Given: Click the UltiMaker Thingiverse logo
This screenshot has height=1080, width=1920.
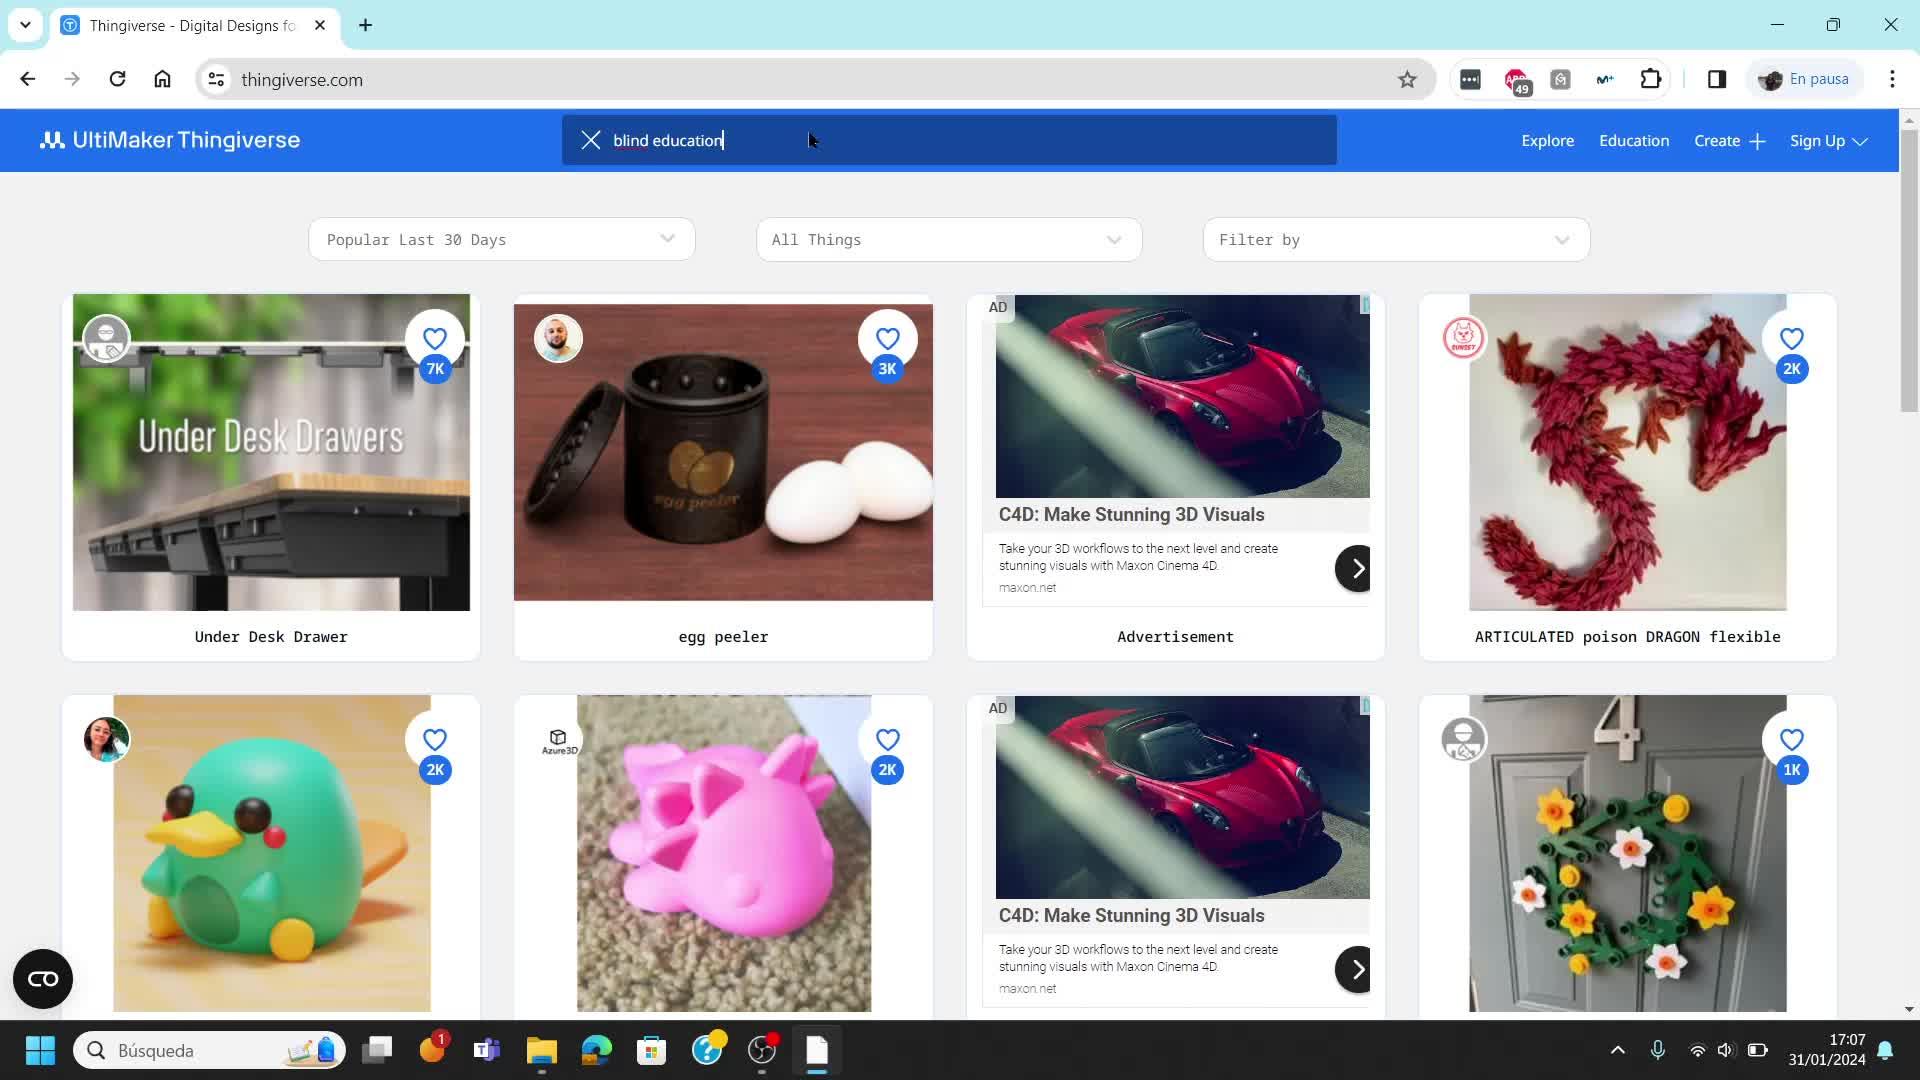Looking at the screenshot, I should point(170,140).
